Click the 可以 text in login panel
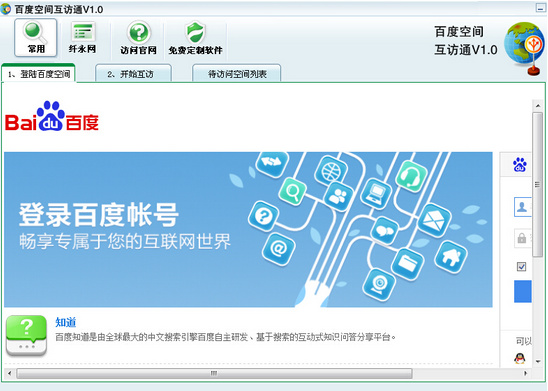The image size is (548, 391). point(524,341)
